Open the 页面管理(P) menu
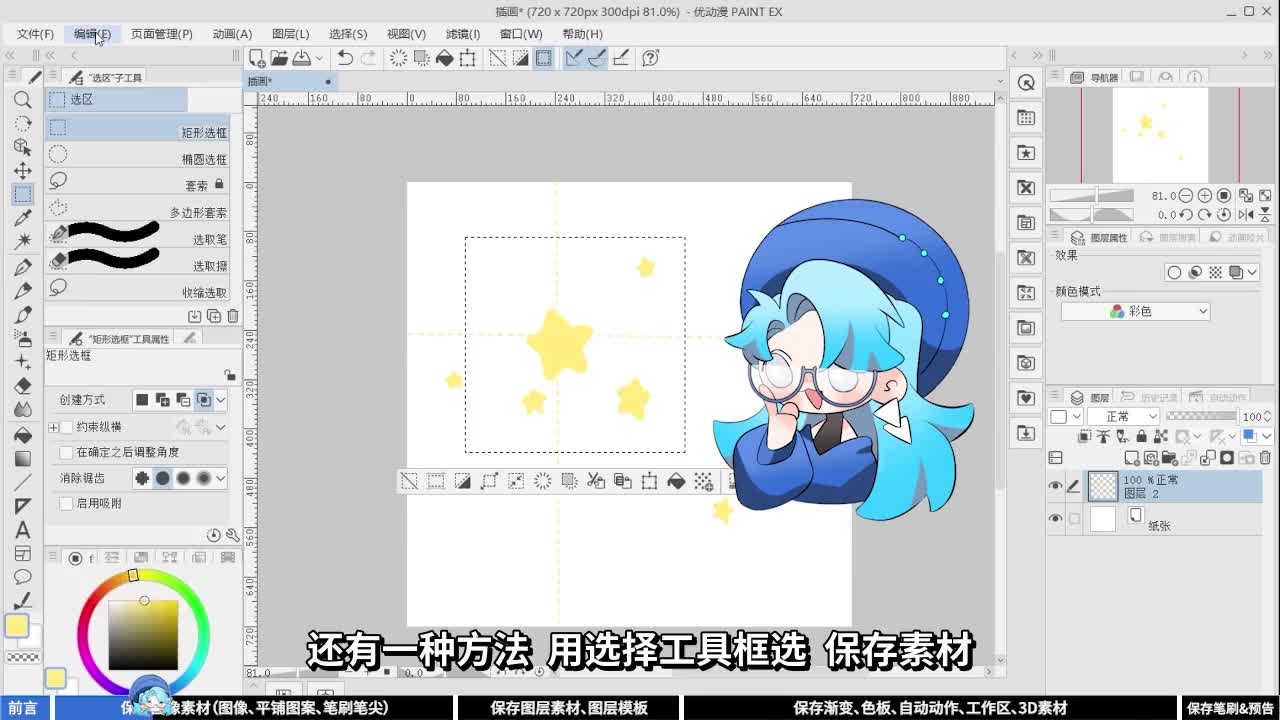This screenshot has height=720, width=1280. click(x=161, y=34)
